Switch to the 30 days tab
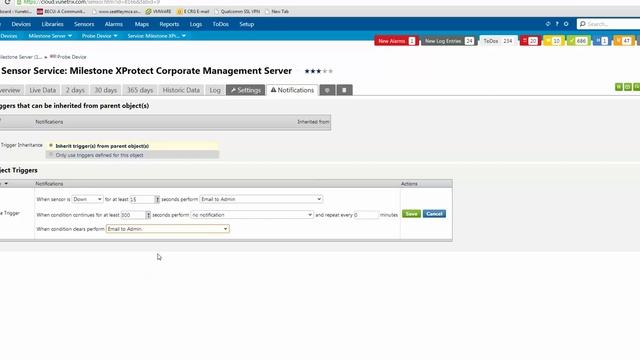This screenshot has width=640, height=360. 106,90
